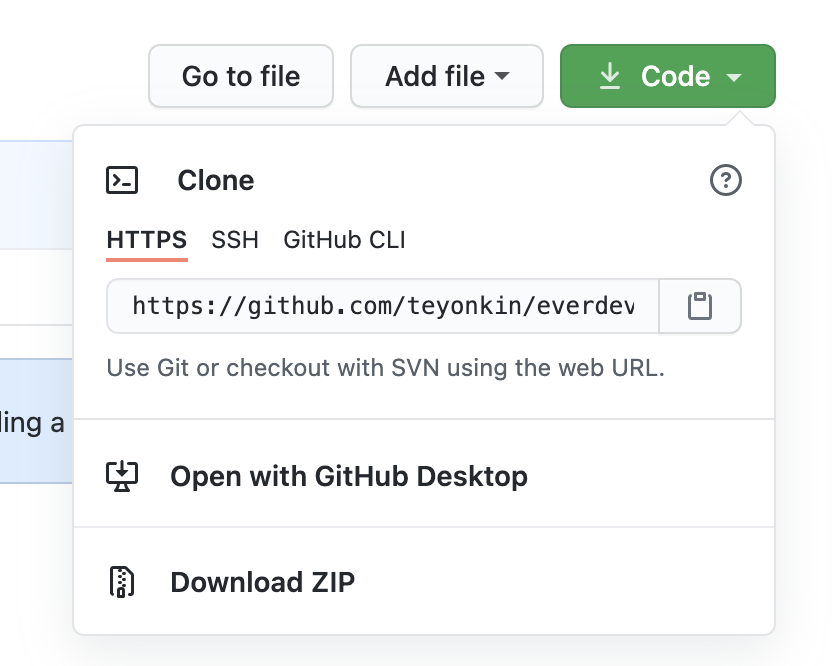This screenshot has height=666, width=834.
Task: Choose Open with GitHub Desktop
Action: (x=423, y=476)
